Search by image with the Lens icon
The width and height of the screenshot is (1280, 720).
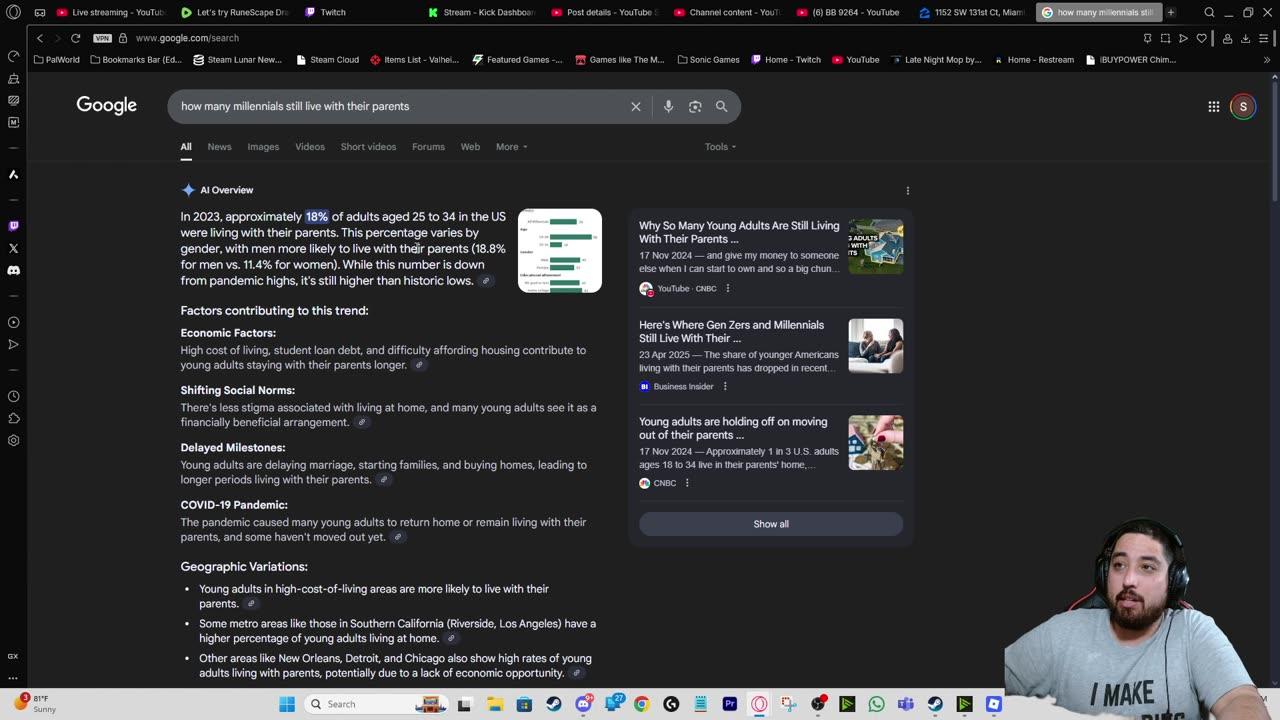(x=695, y=106)
